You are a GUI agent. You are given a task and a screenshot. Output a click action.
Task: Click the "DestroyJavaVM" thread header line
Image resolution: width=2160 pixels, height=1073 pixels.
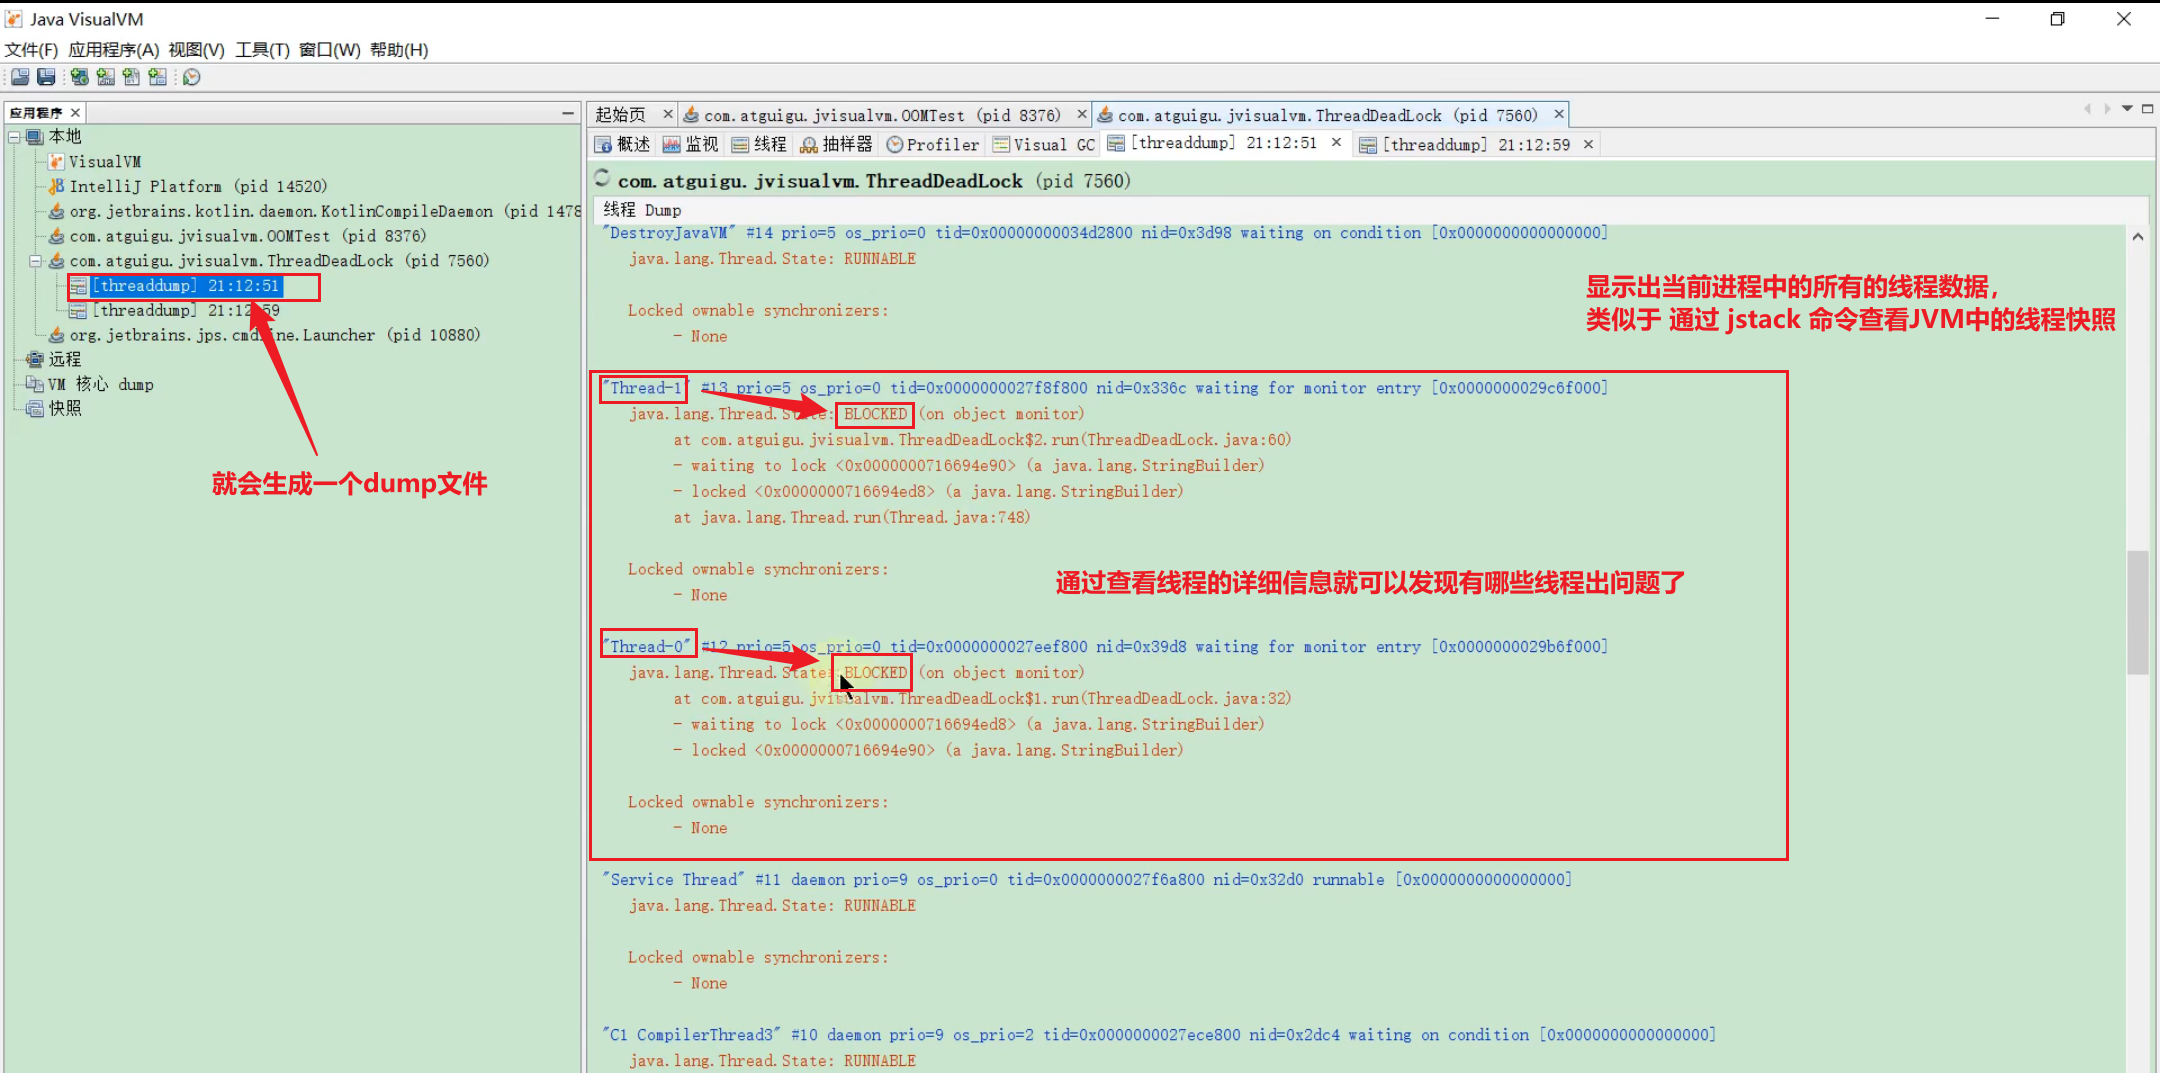point(1104,233)
